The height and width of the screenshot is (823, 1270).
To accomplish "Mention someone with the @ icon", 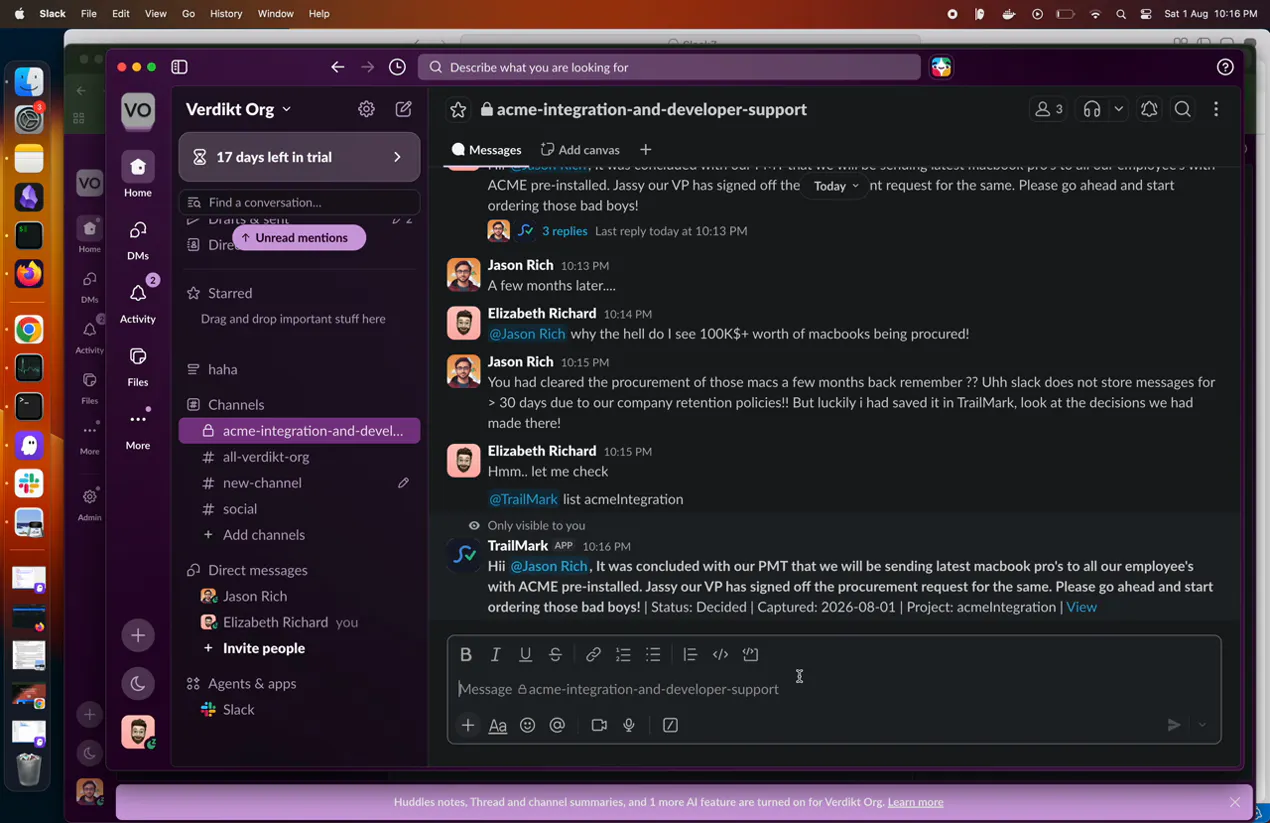I will click(x=557, y=725).
